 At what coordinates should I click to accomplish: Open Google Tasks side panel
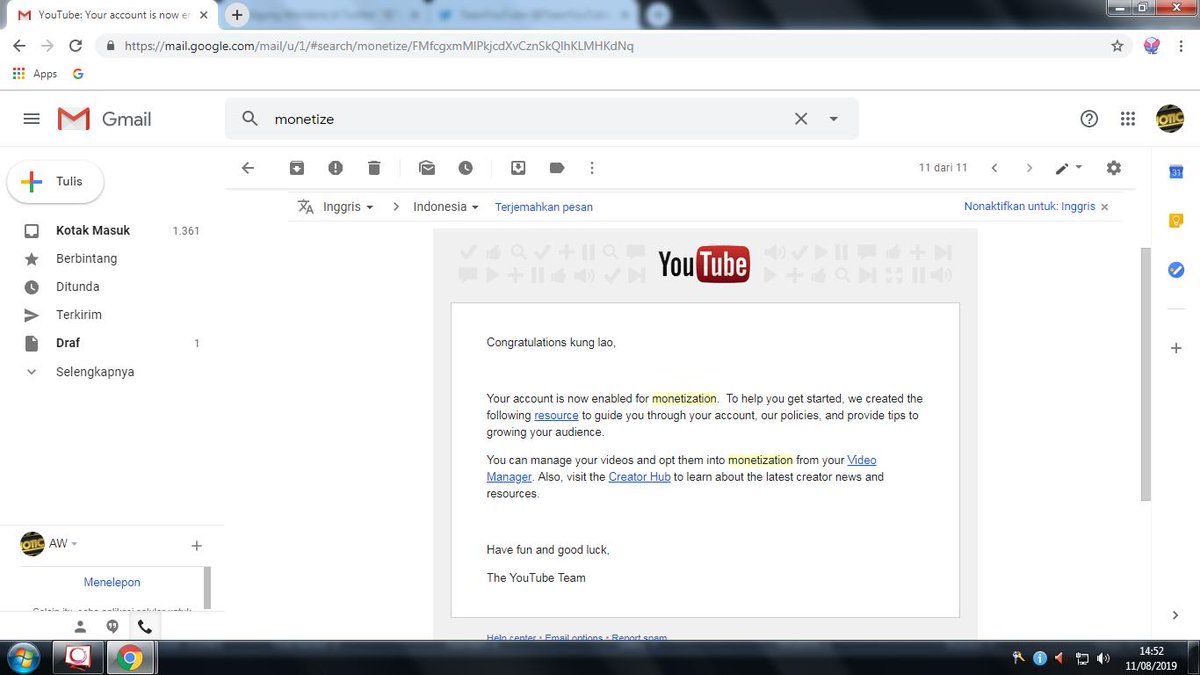point(1176,270)
